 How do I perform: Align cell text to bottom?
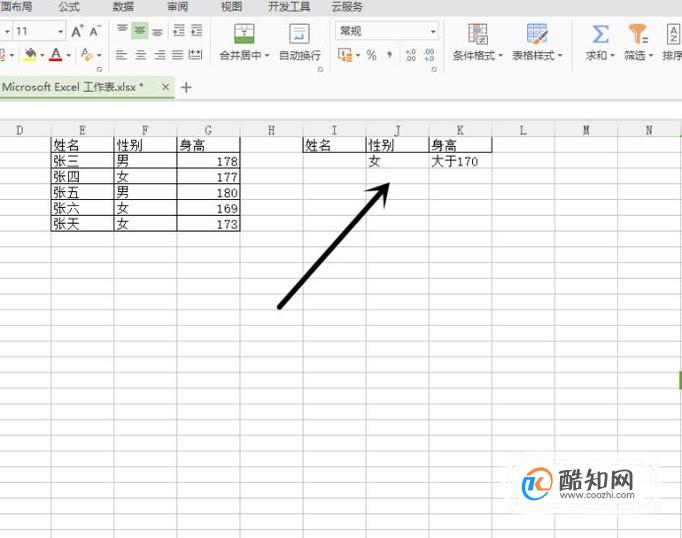coord(157,31)
